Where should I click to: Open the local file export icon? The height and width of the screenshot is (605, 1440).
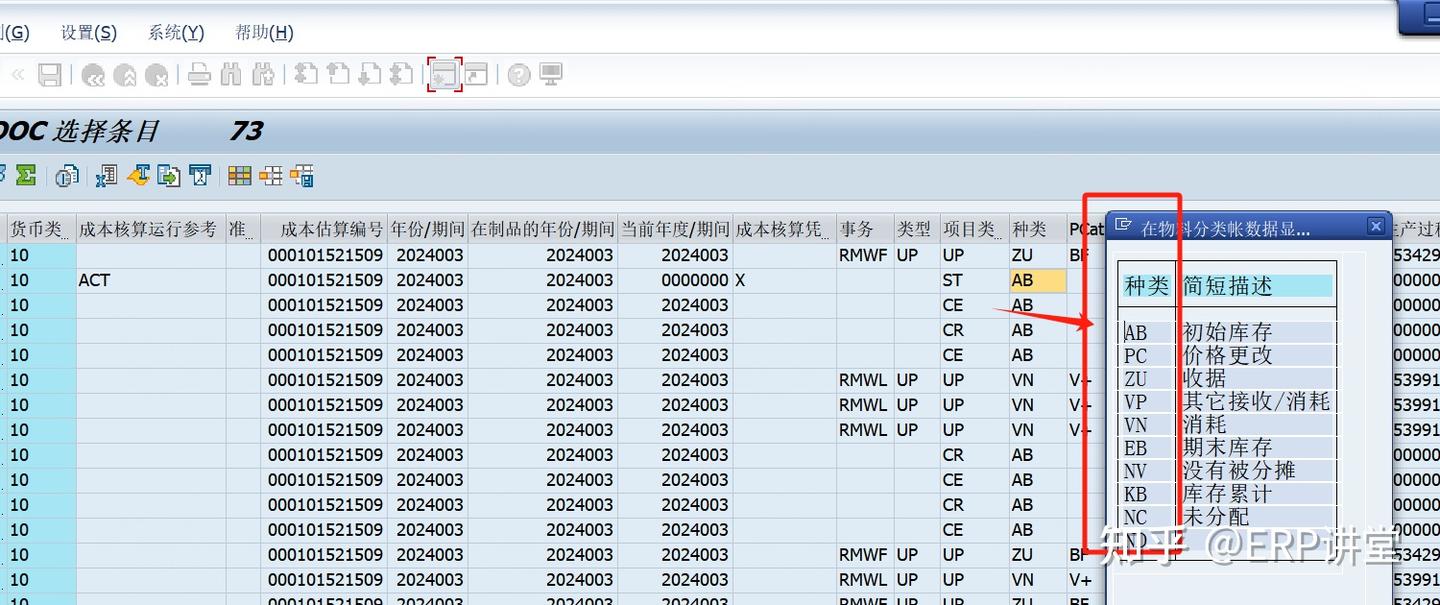pyautogui.click(x=167, y=176)
